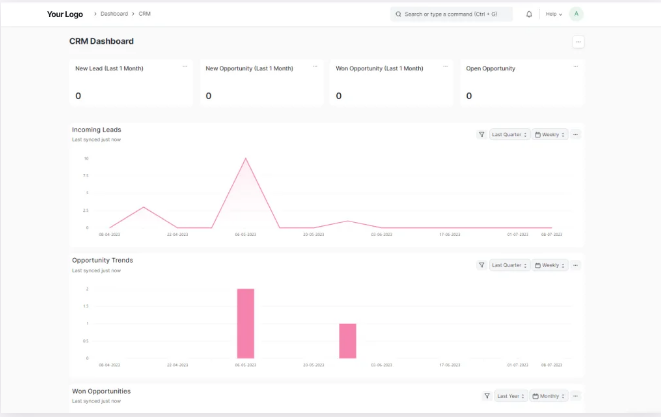Open filter for Opportunity Trends chart
Viewport: 661px width, 417px height.
pos(481,265)
